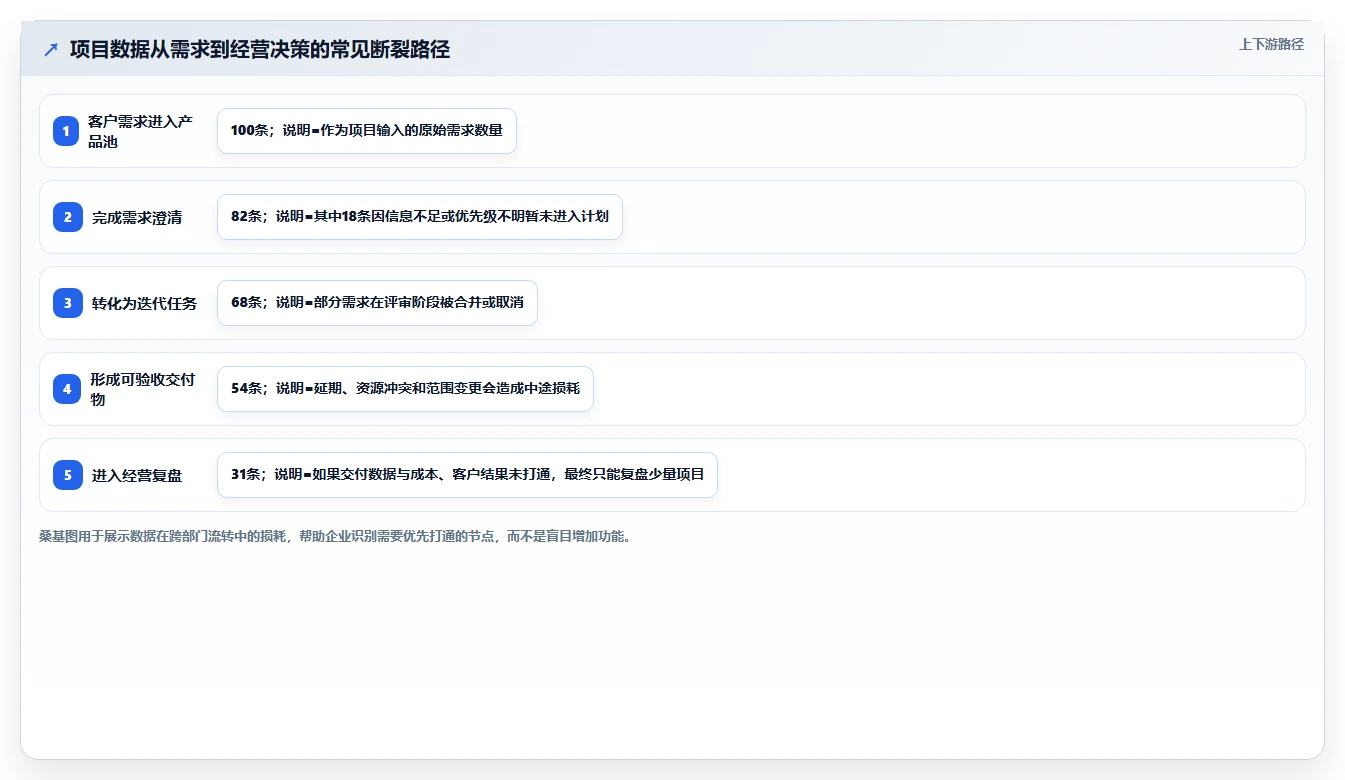Select the 转化为迭代任务 step label

click(x=144, y=303)
